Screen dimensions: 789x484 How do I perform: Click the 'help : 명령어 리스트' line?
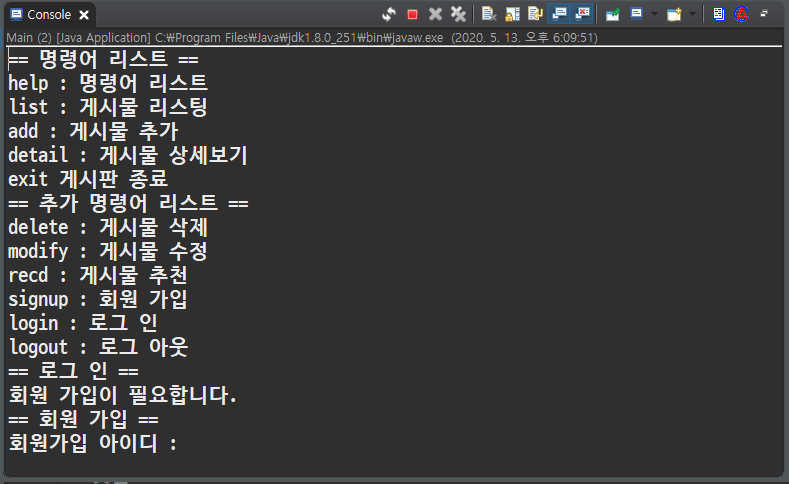(x=108, y=84)
